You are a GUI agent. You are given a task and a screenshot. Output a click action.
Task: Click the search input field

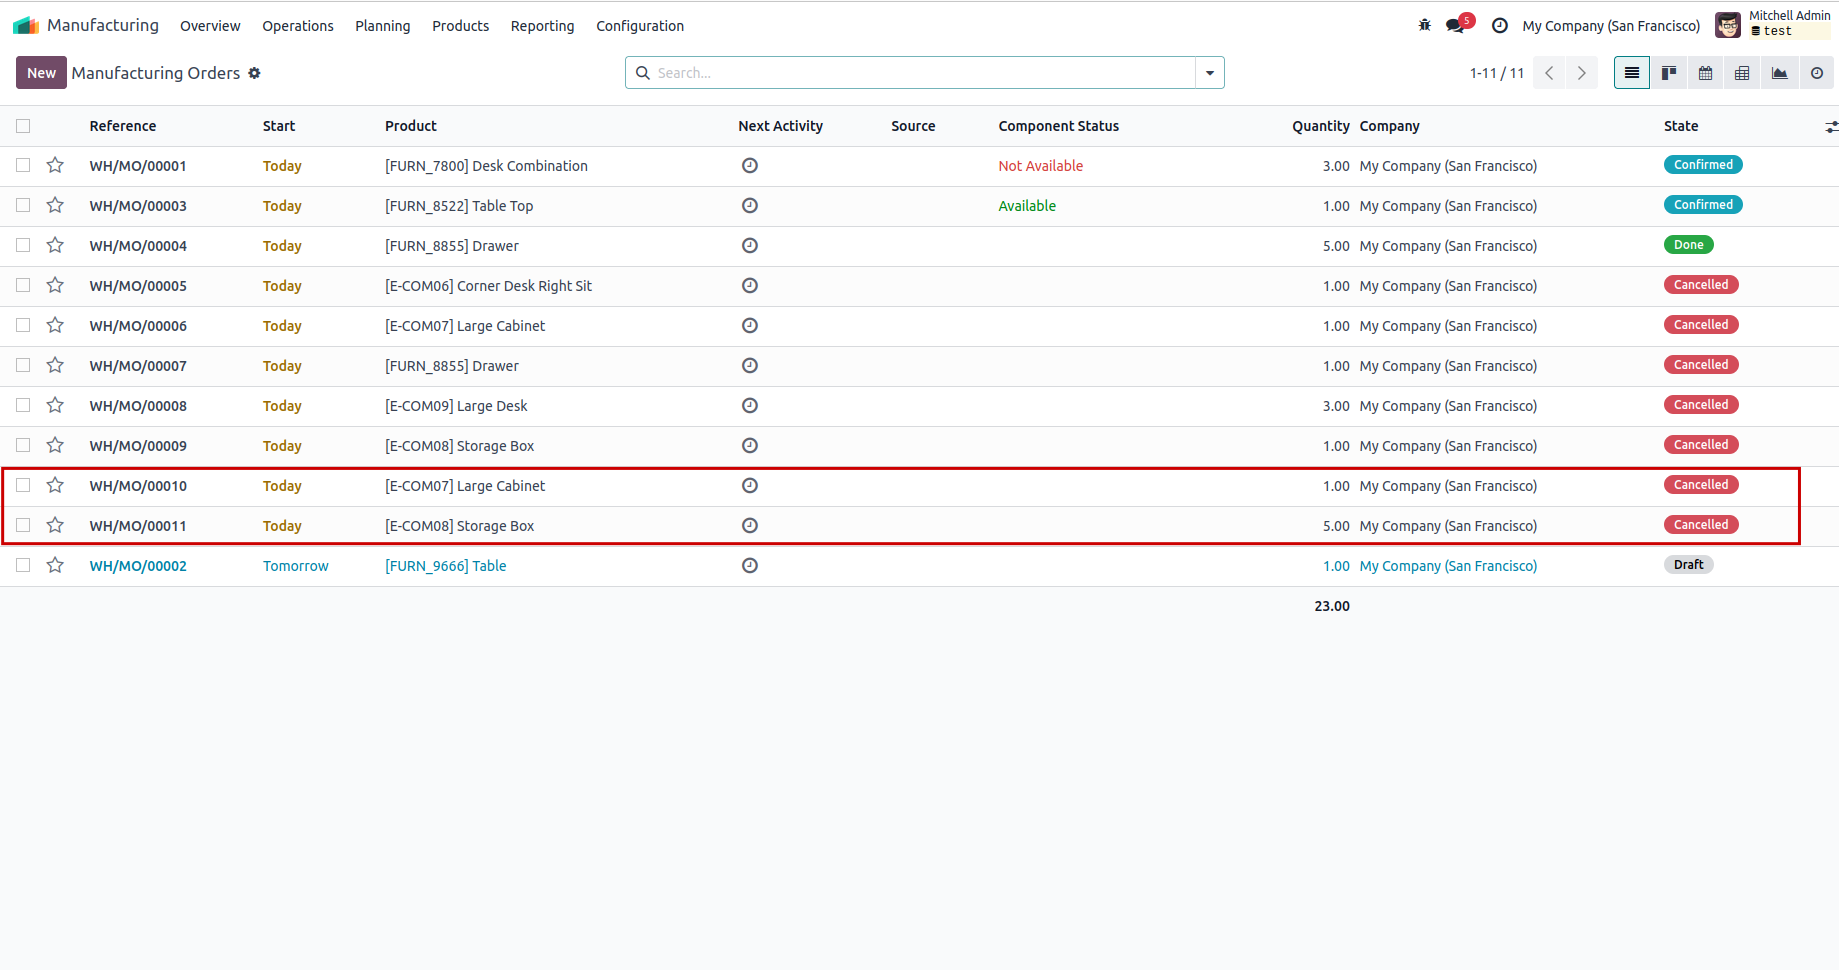click(920, 73)
